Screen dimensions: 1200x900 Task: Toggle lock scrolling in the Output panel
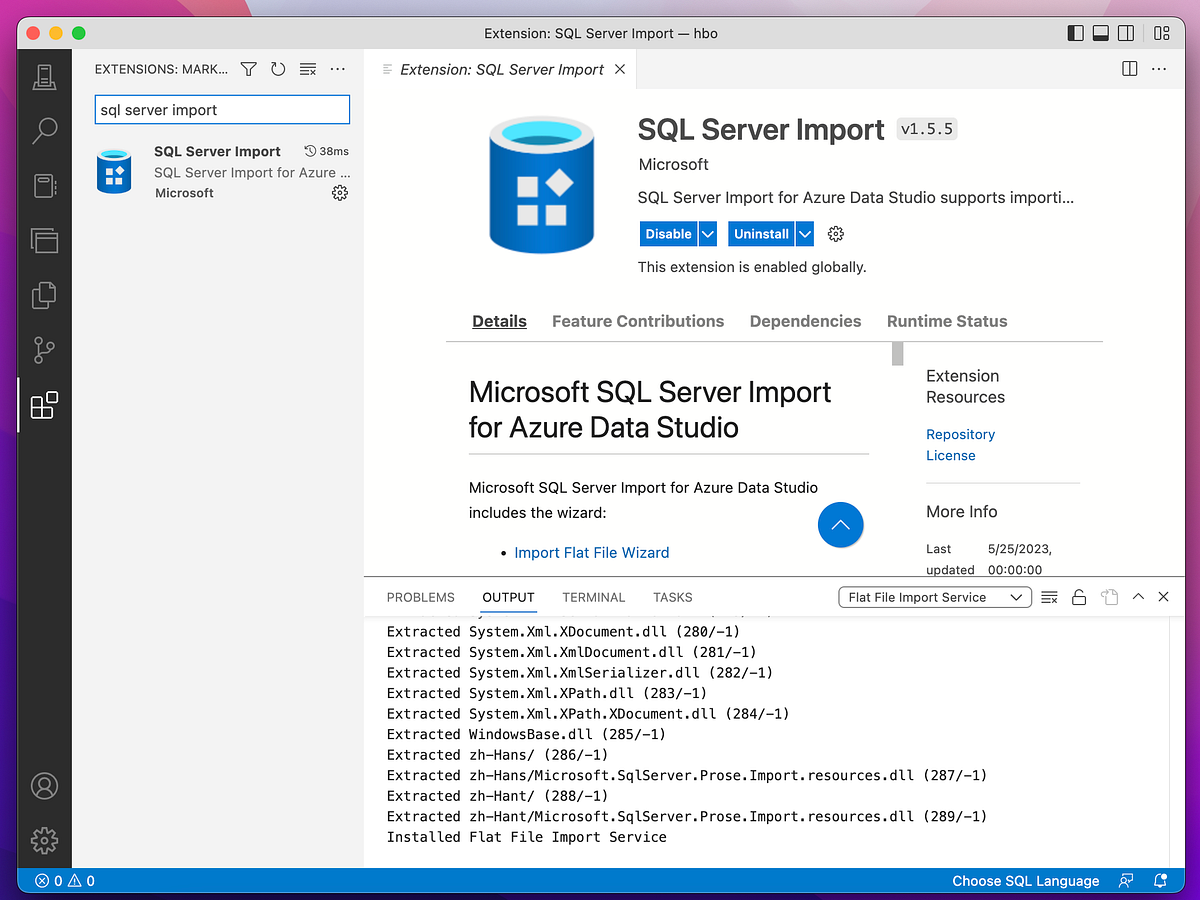[1079, 597]
